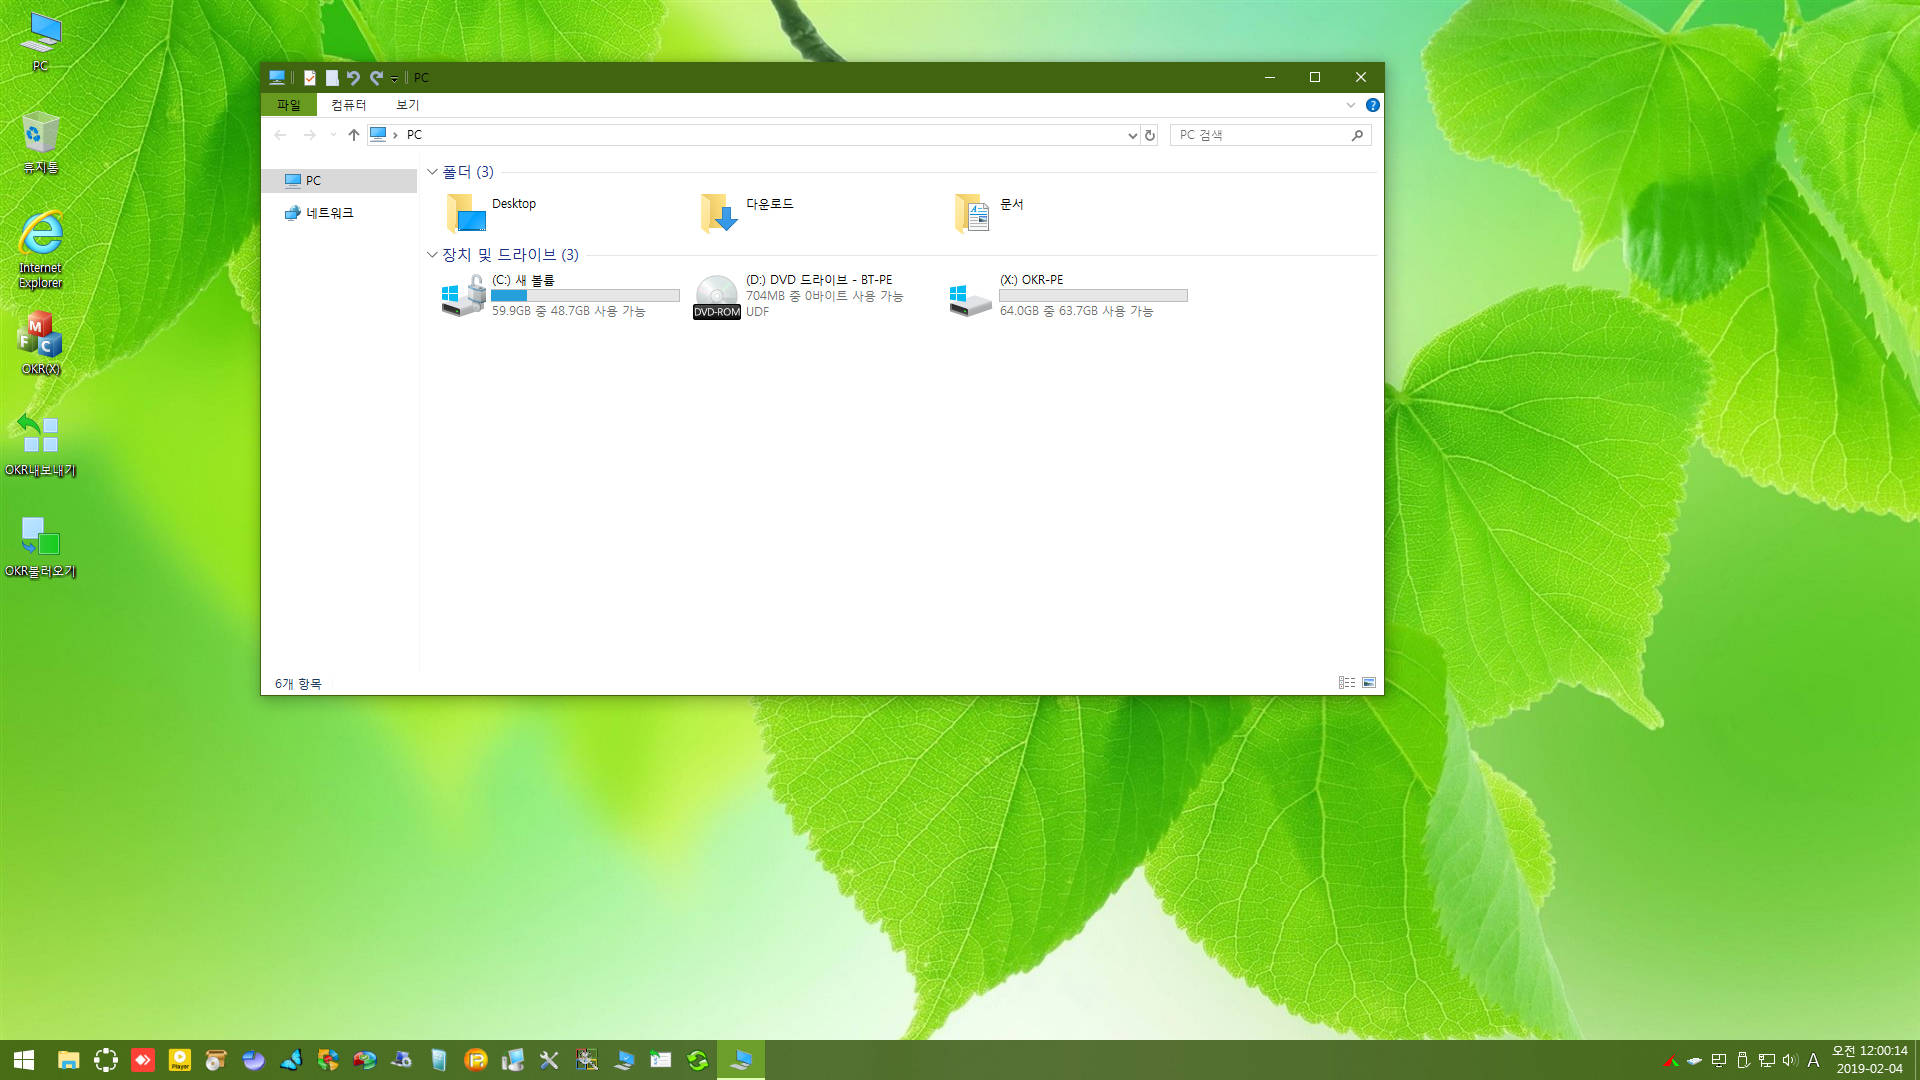
Task: Click the green sync arrows taskbar icon
Action: tap(697, 1060)
